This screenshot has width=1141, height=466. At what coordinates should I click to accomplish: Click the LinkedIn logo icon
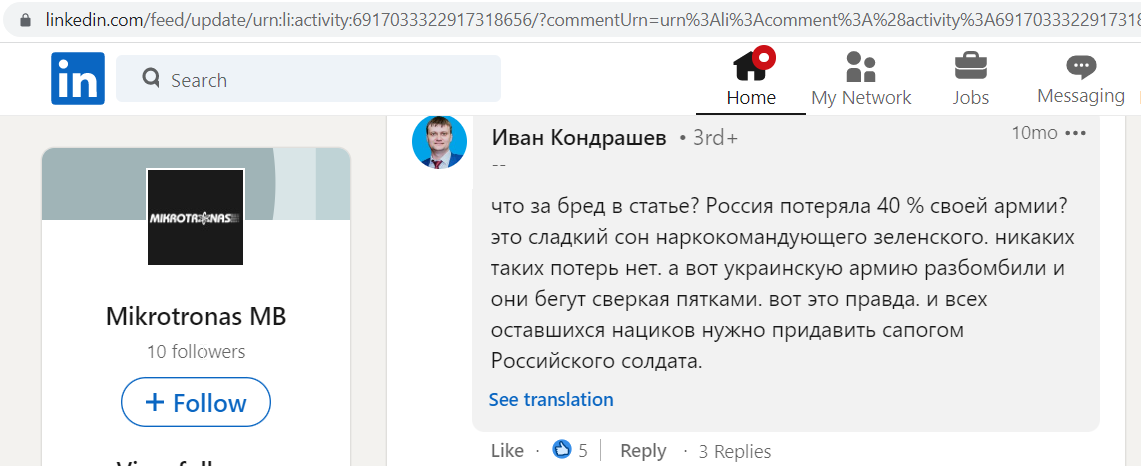click(78, 79)
